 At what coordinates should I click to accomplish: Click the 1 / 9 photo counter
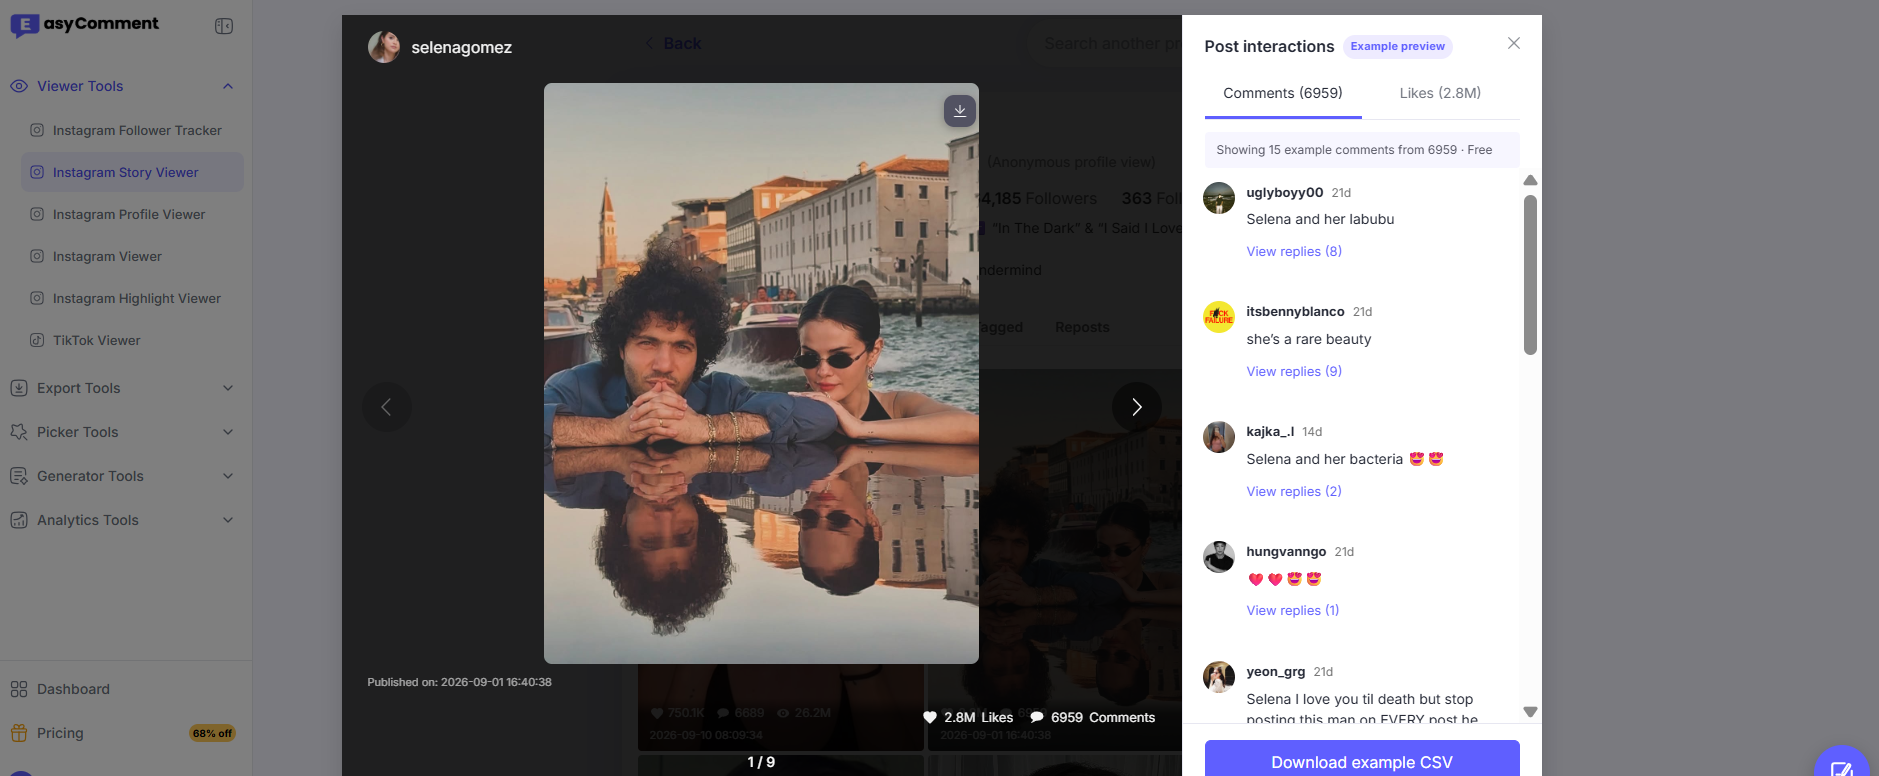pos(761,762)
